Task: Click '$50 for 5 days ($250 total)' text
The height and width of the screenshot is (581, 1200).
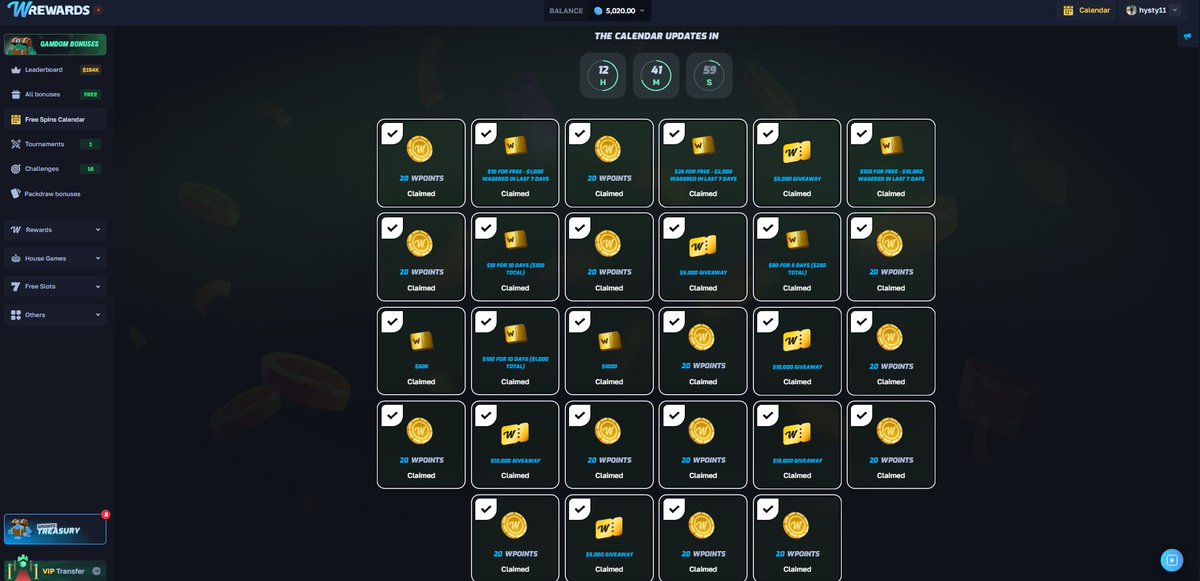Action: point(797,270)
